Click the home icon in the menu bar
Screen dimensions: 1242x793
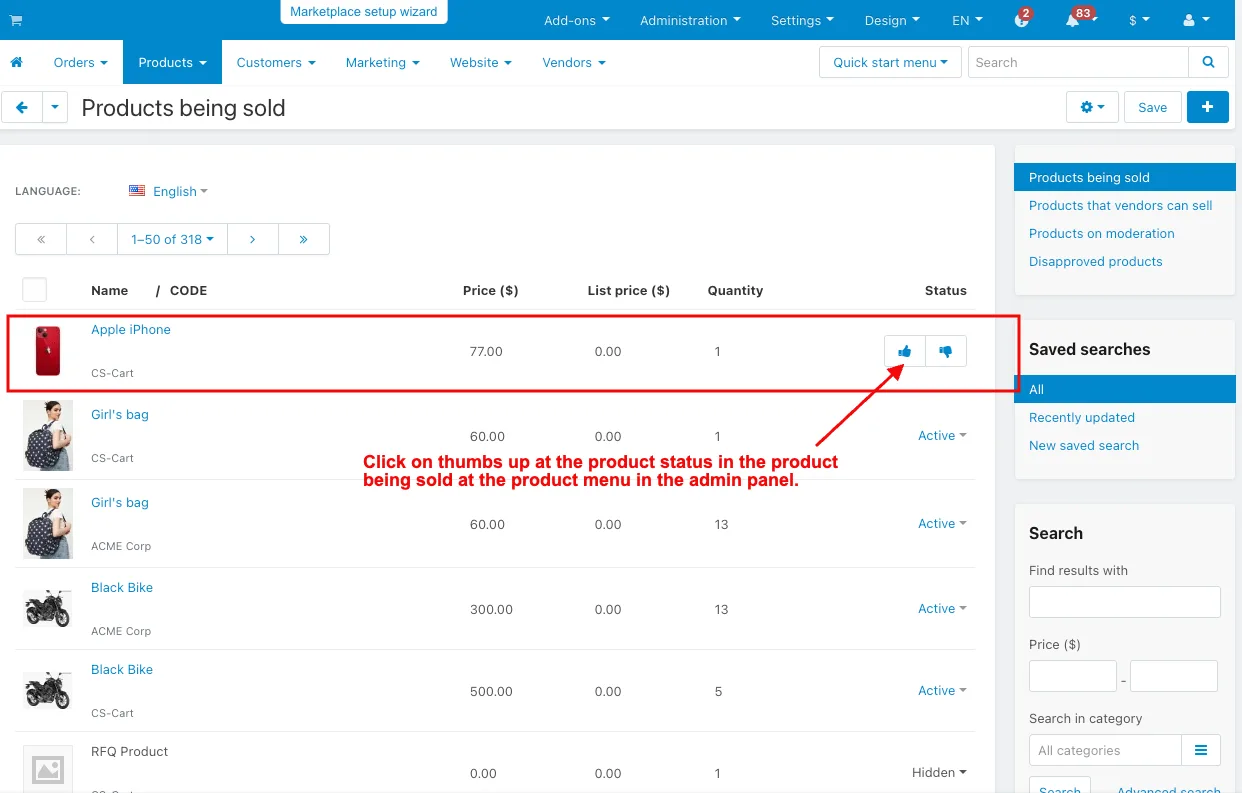pos(16,62)
